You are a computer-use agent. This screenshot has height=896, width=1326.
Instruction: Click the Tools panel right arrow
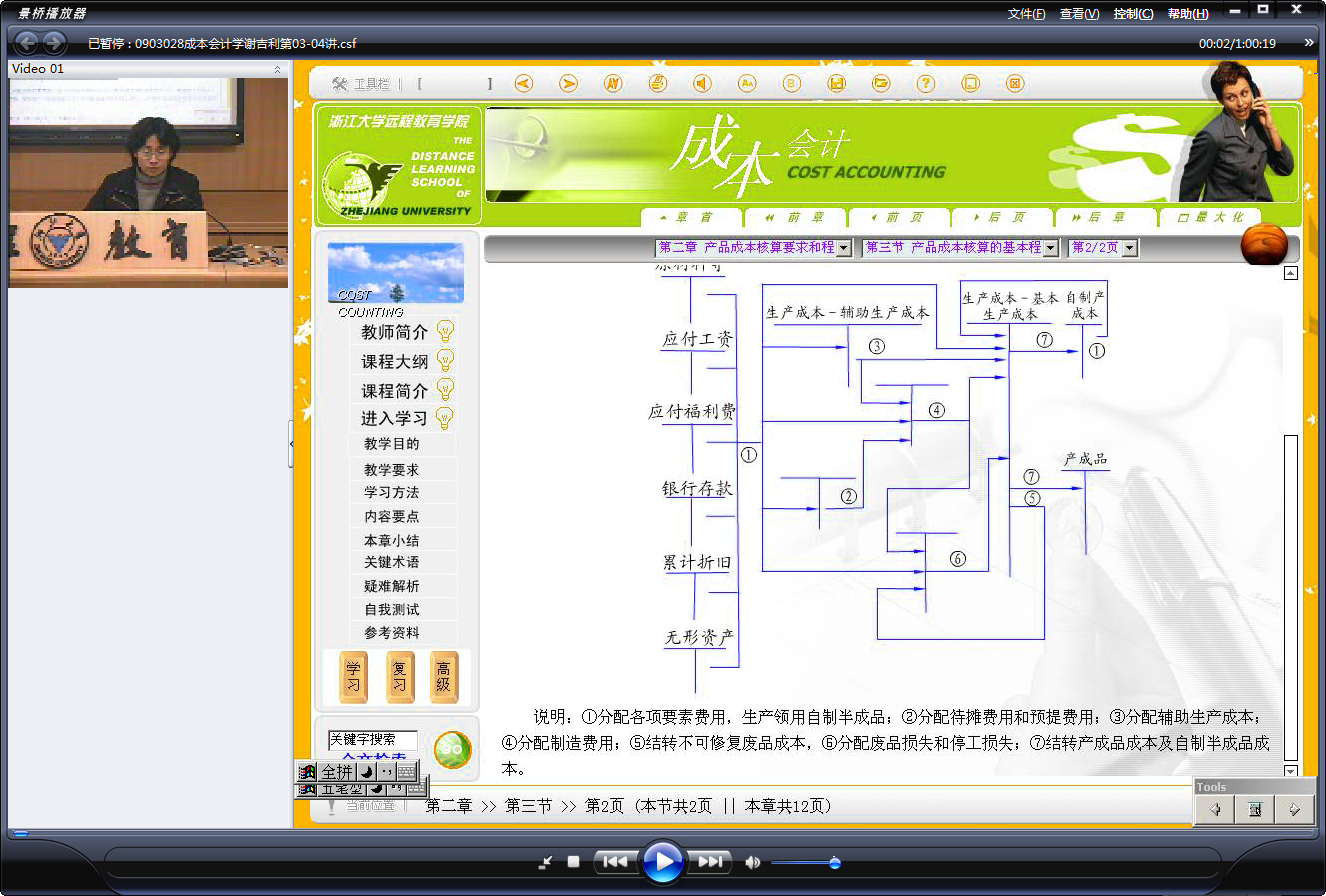coord(1294,810)
